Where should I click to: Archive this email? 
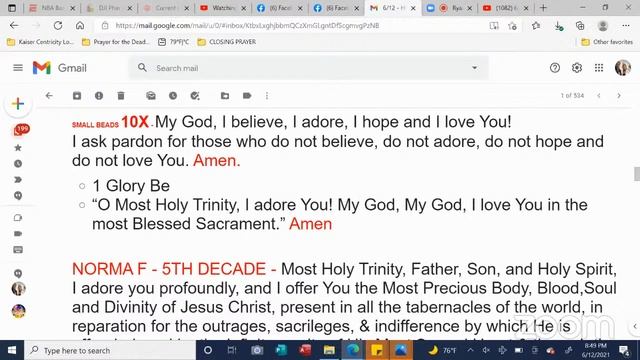pos(77,96)
